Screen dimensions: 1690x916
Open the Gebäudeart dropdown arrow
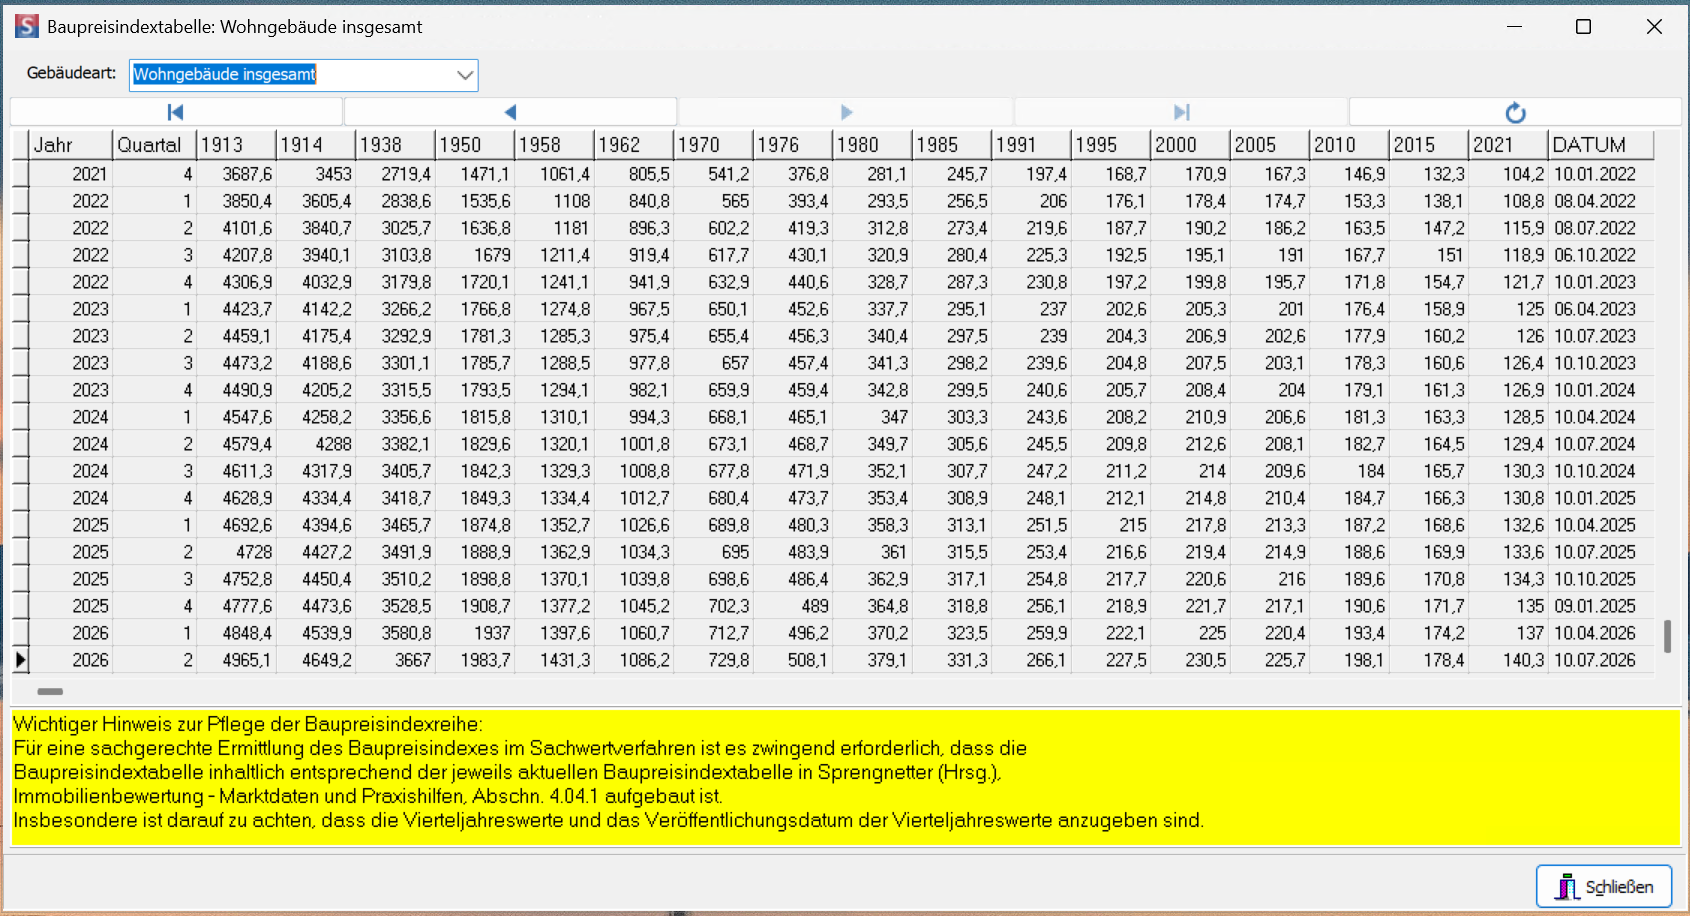click(x=464, y=75)
